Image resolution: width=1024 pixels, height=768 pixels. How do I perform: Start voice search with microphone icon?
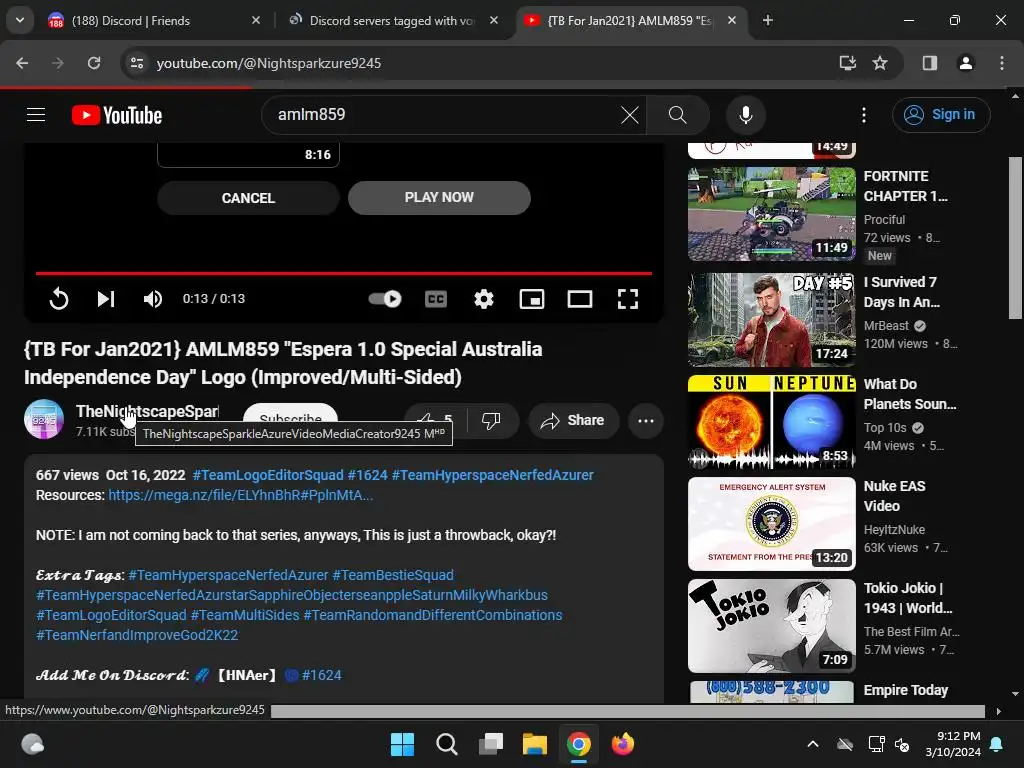745,115
